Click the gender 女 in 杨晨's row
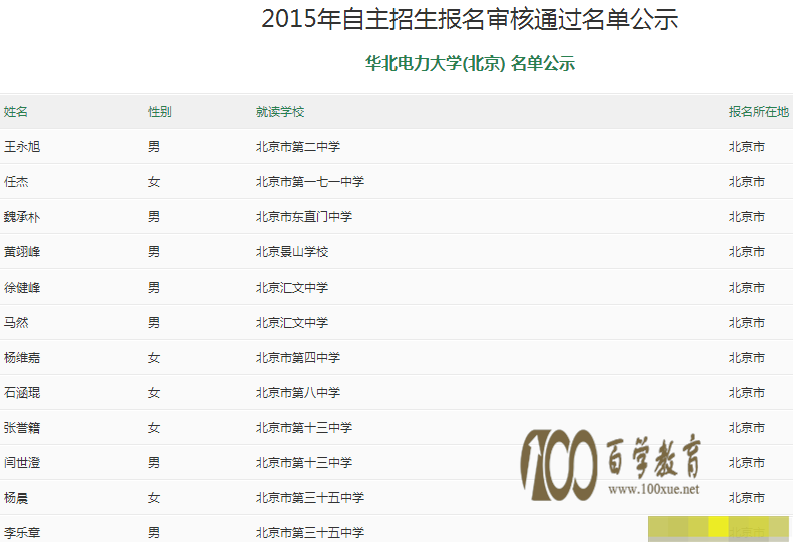Viewport: 793px width, 542px height. [154, 498]
